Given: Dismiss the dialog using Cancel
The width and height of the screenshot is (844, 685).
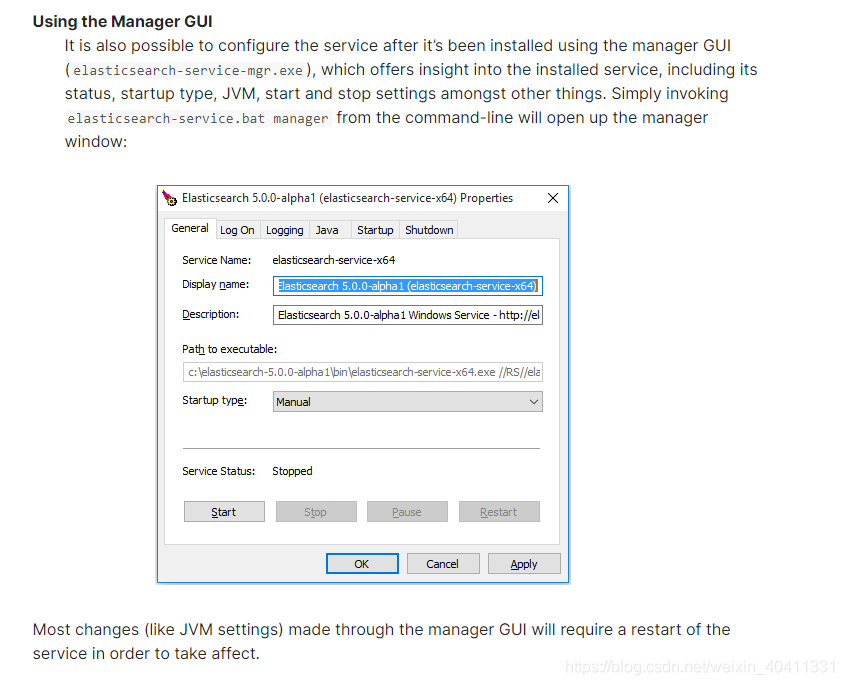Looking at the screenshot, I should click(443, 563).
